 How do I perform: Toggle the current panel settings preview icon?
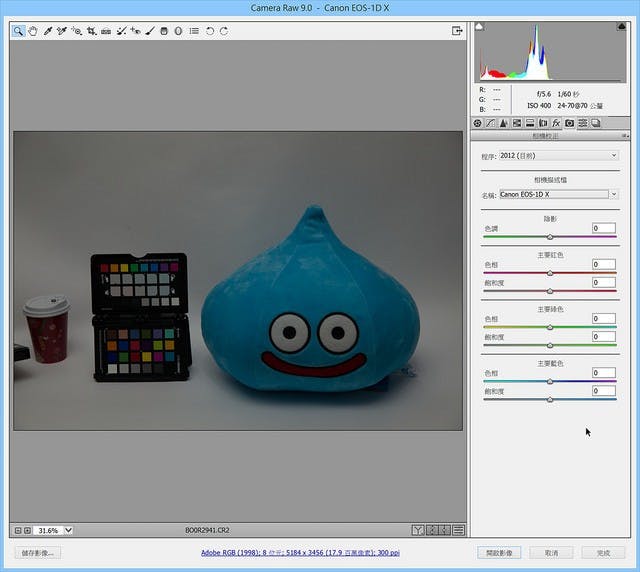[x=458, y=530]
